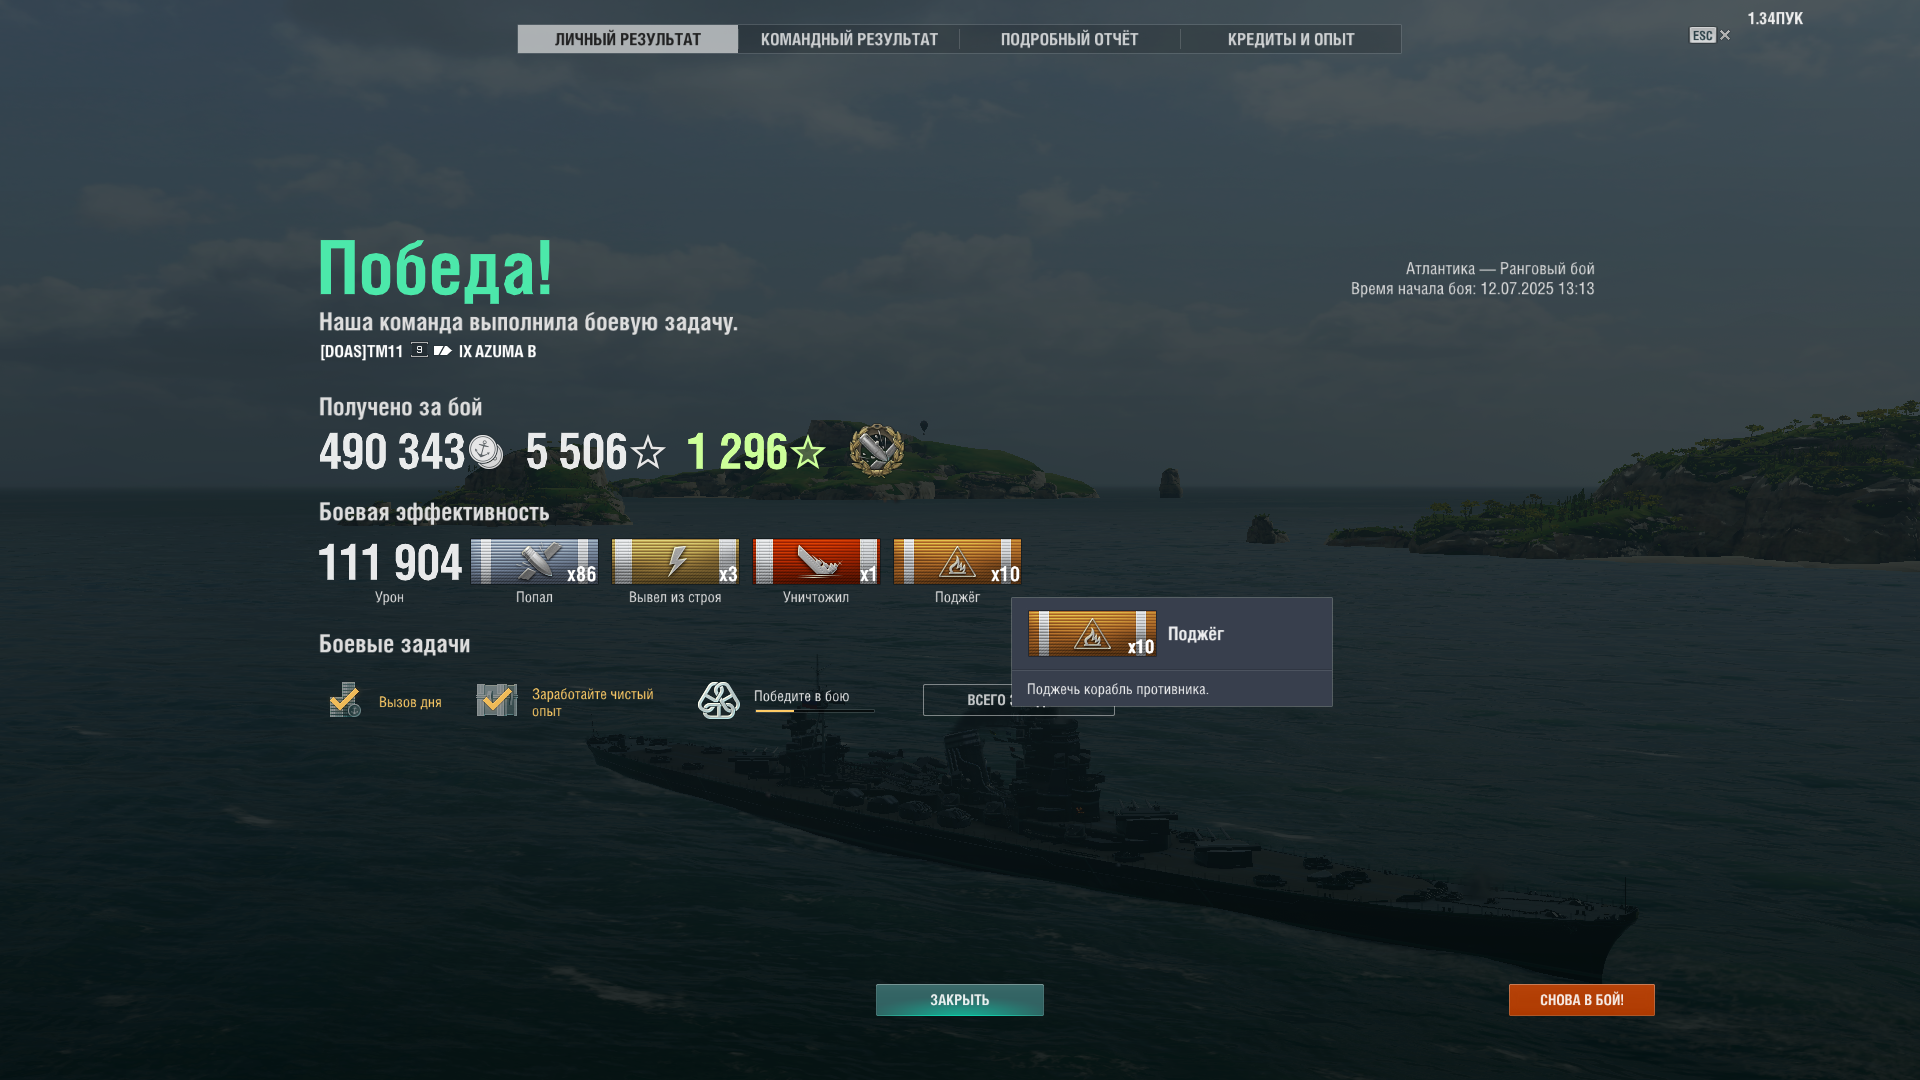The image size is (1920, 1080).
Task: Open the Кредиты и опыт tab
Action: point(1291,39)
